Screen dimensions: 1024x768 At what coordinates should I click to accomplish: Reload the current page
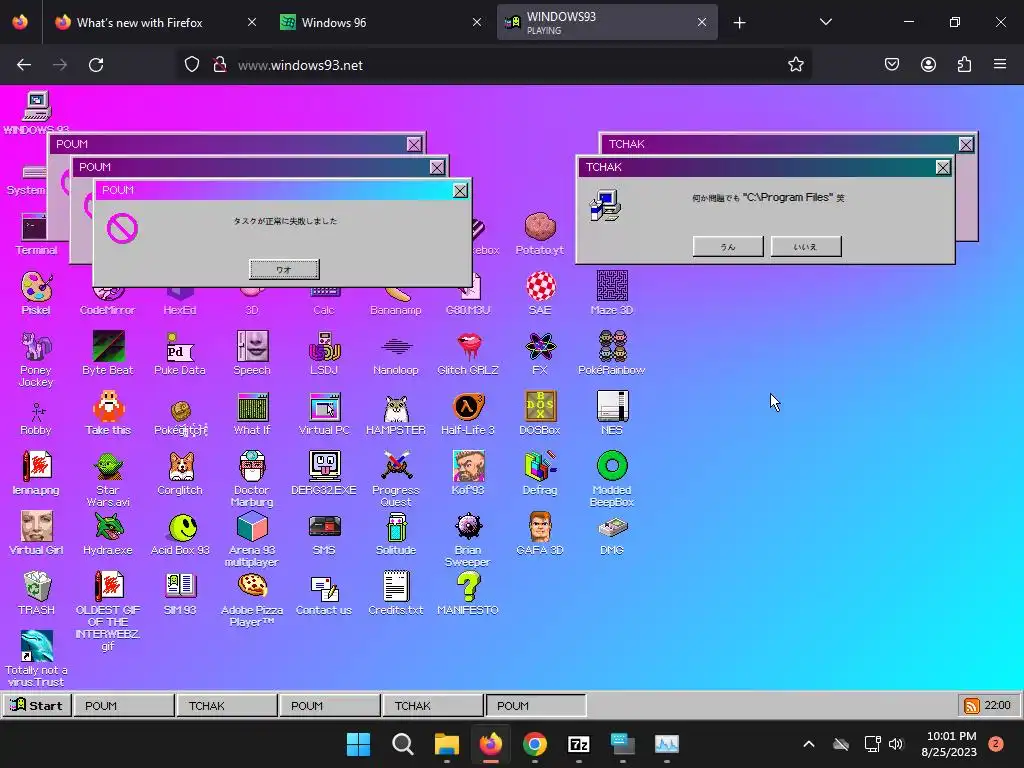tap(96, 65)
